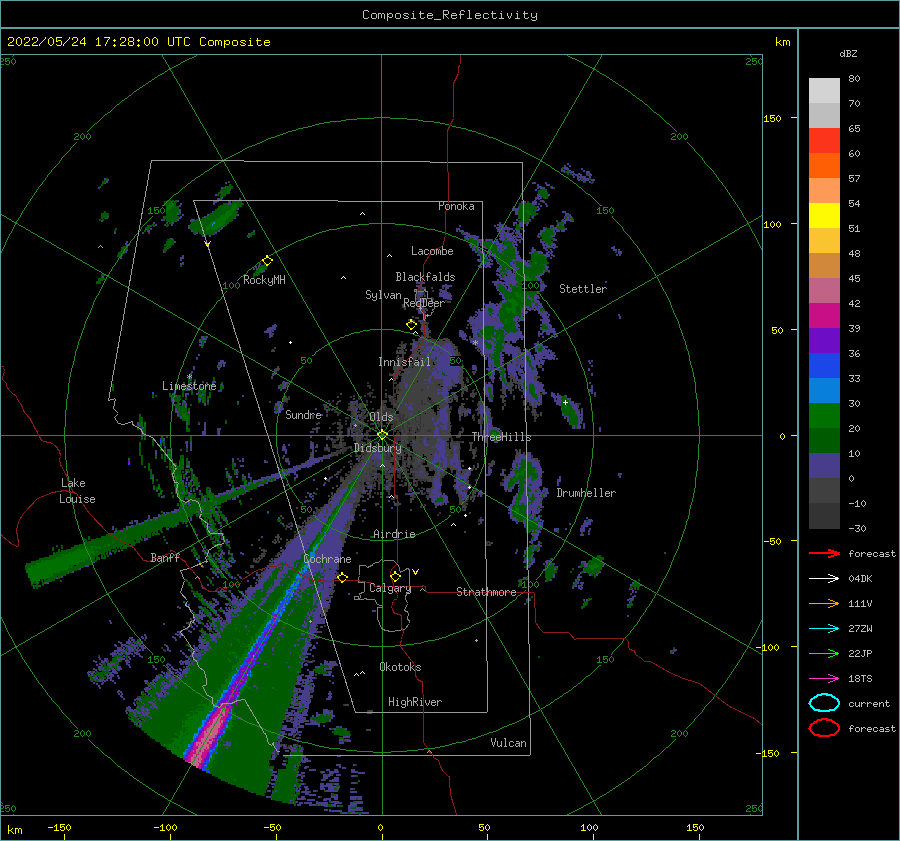
Task: Click the Ponoka town label
Action: (456, 206)
